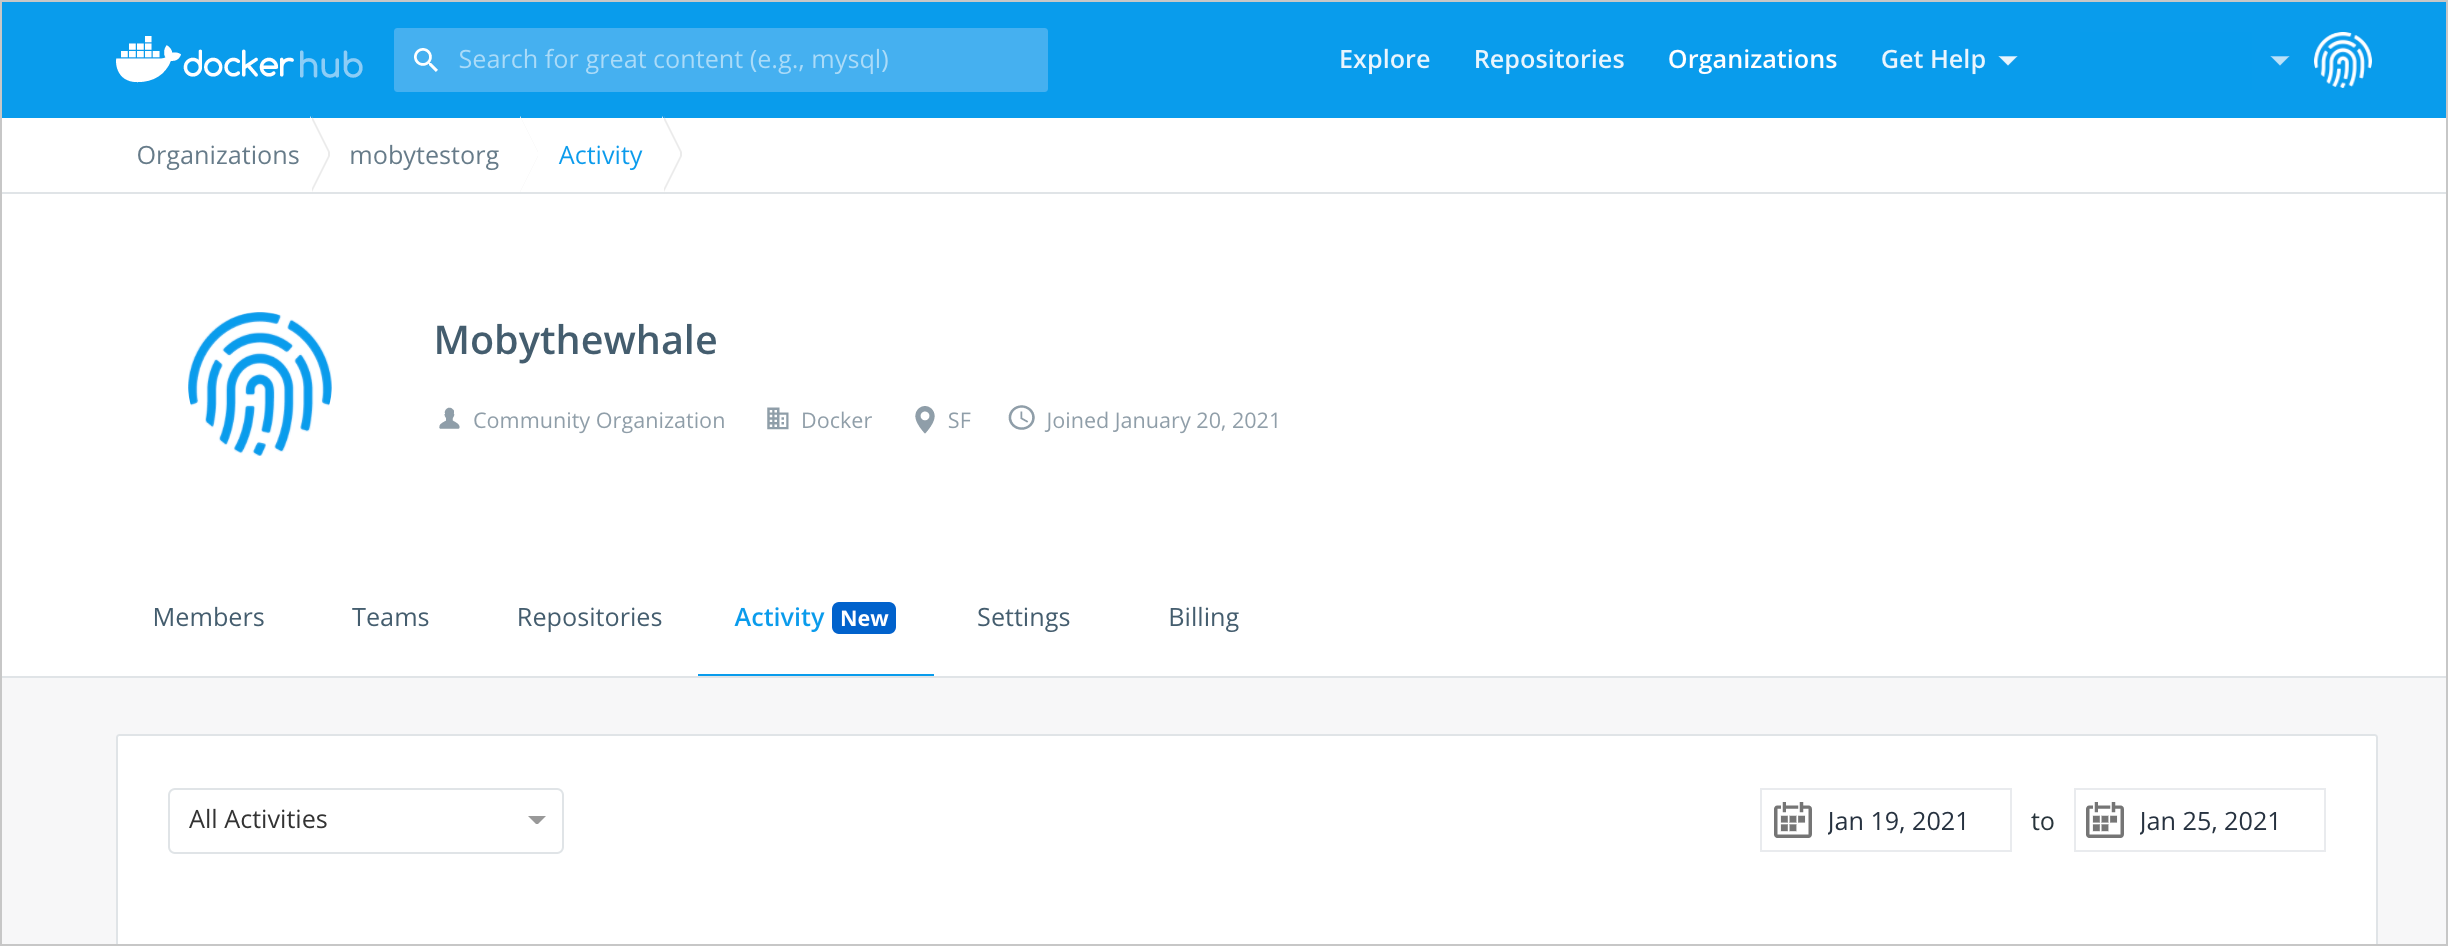Click the clock icon near the joined date
Screen dimensions: 2448x946
[1021, 419]
